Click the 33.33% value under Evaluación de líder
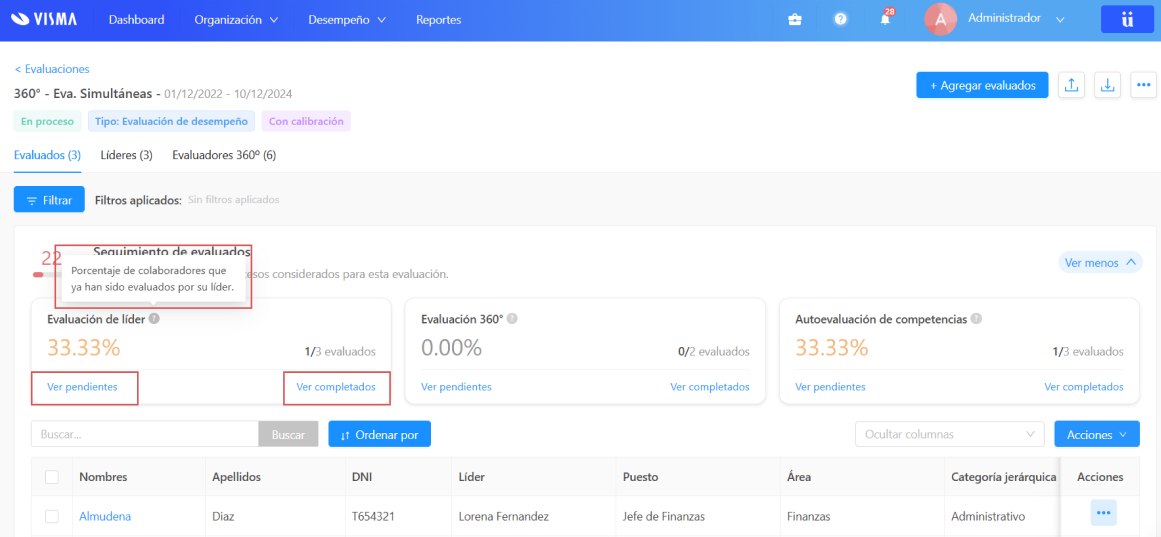This screenshot has height=537, width=1161. point(84,347)
